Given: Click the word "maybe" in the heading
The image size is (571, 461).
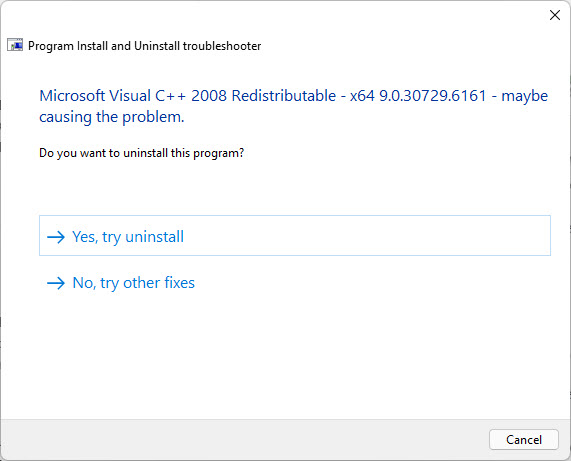Looking at the screenshot, I should pos(525,96).
